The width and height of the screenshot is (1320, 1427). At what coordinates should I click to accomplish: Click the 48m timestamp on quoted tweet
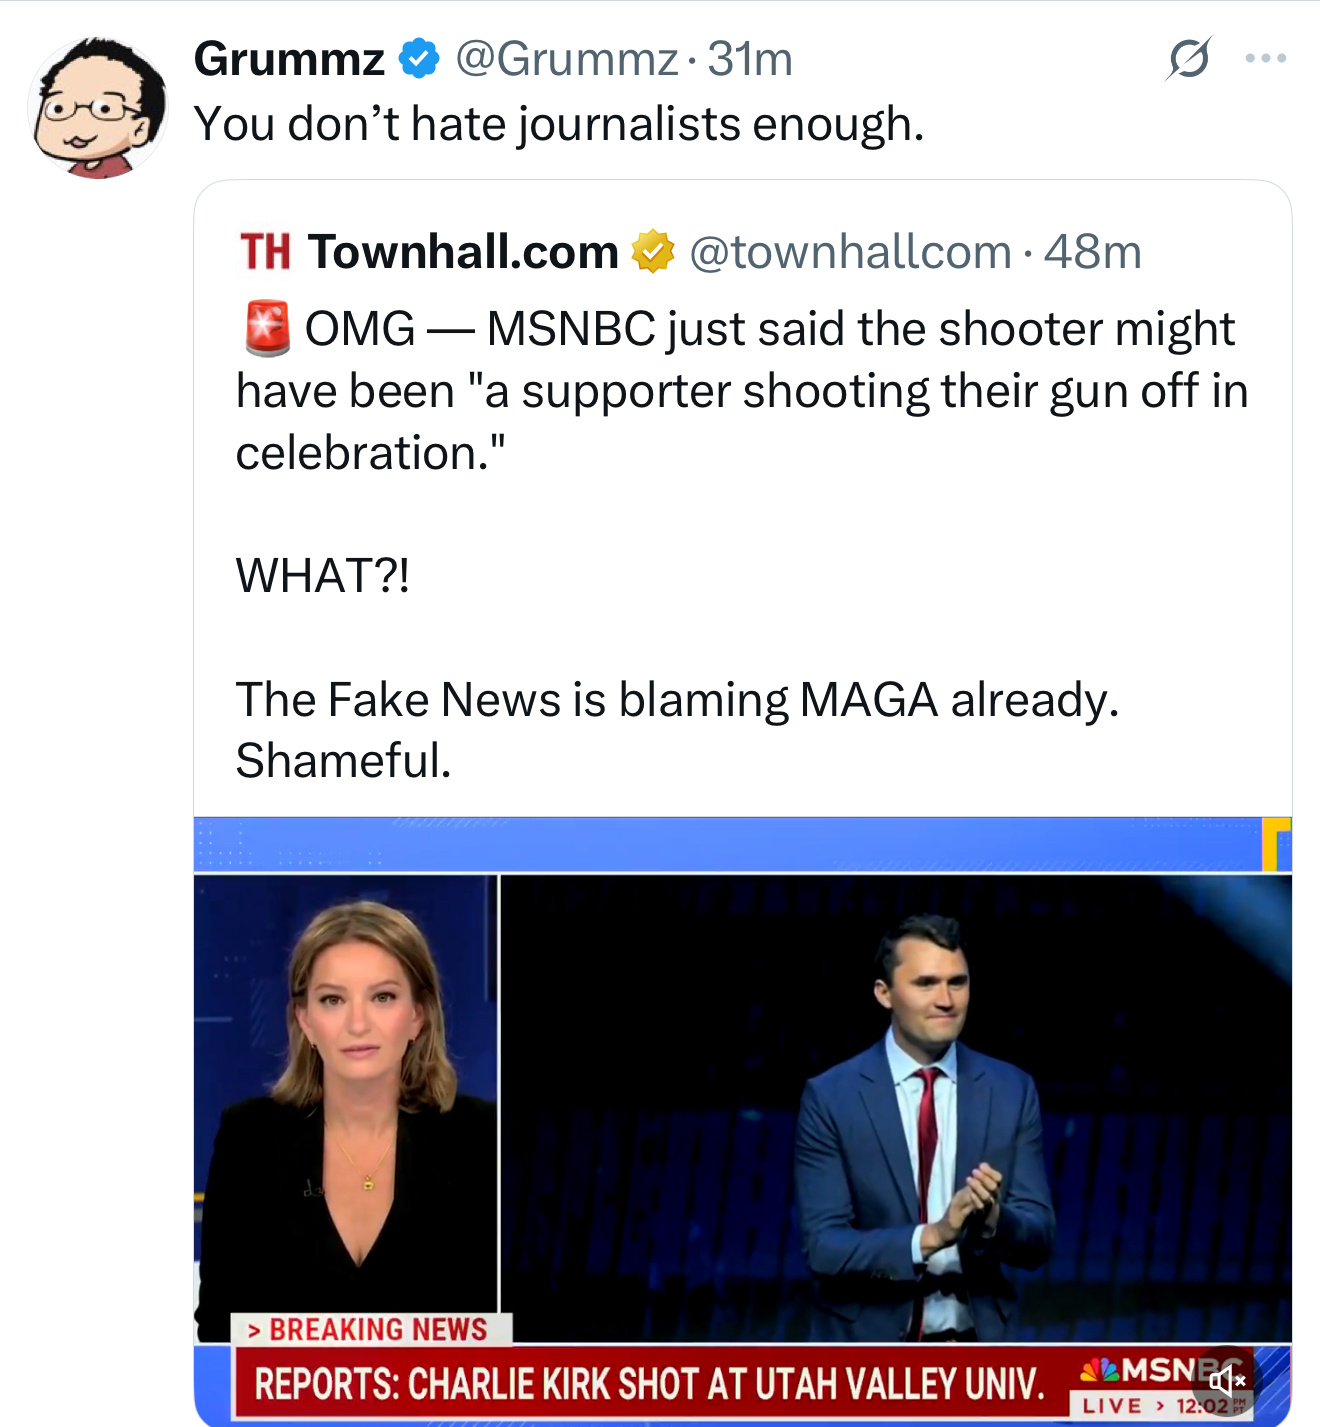point(1092,251)
